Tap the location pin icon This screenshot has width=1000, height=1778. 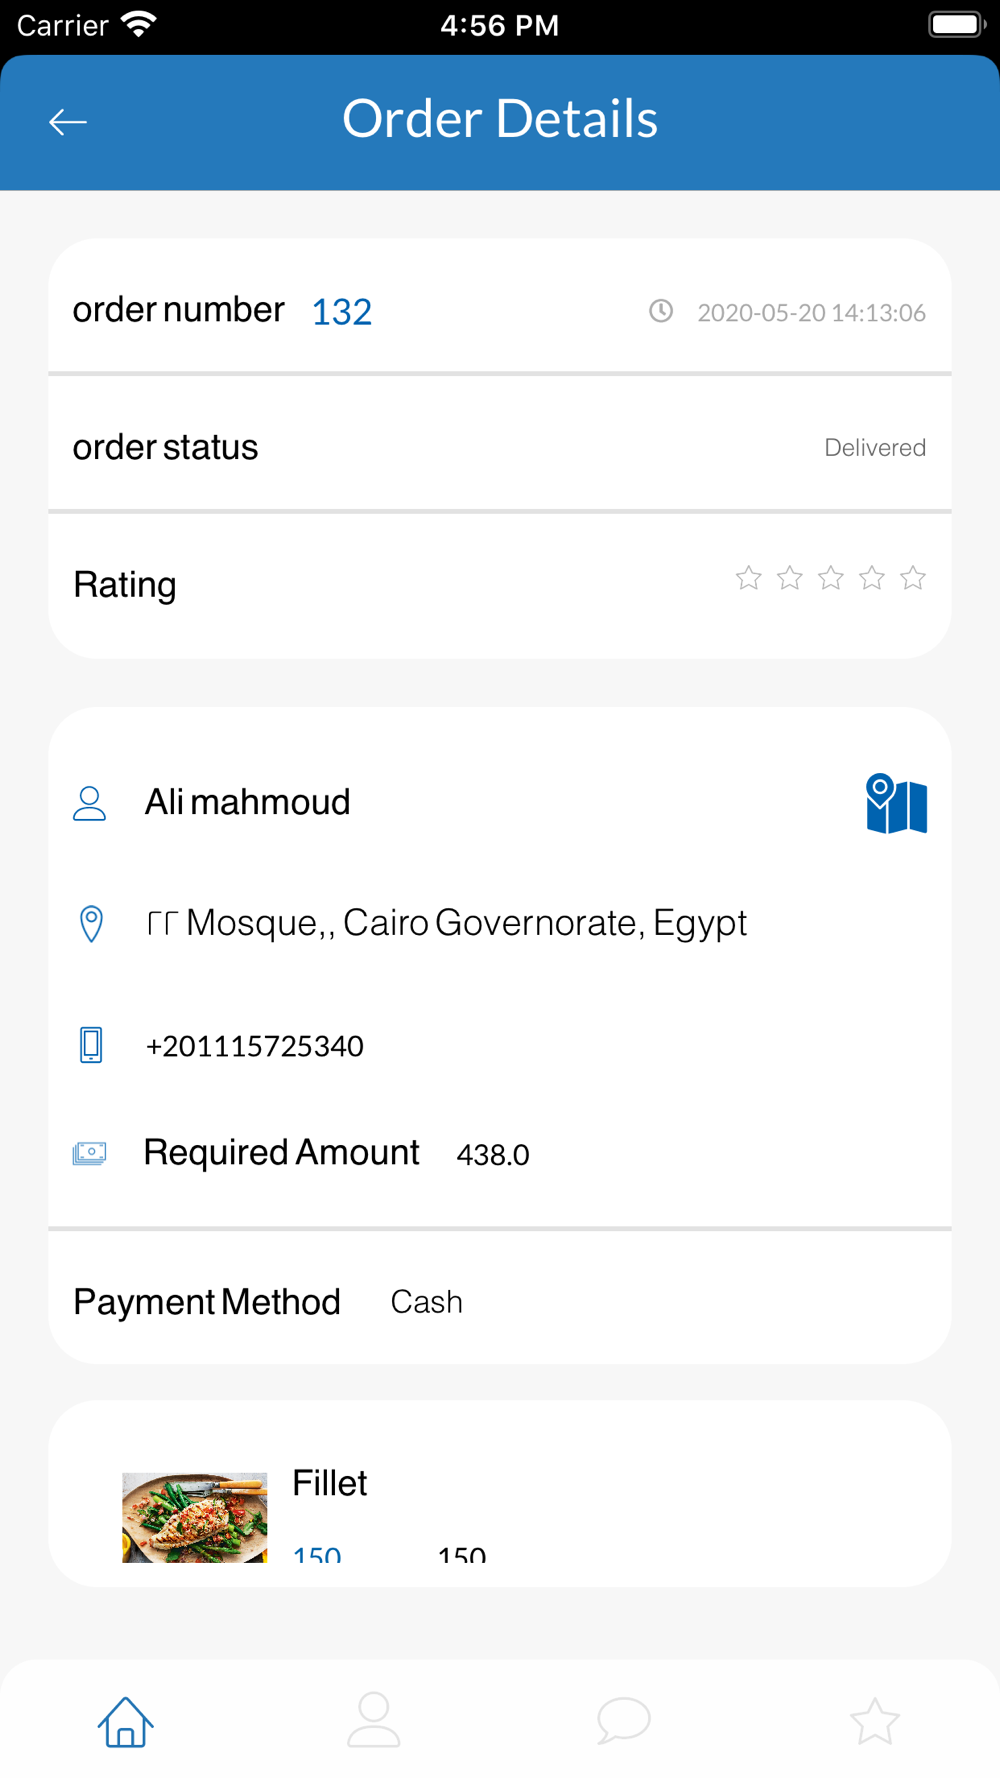(x=91, y=923)
